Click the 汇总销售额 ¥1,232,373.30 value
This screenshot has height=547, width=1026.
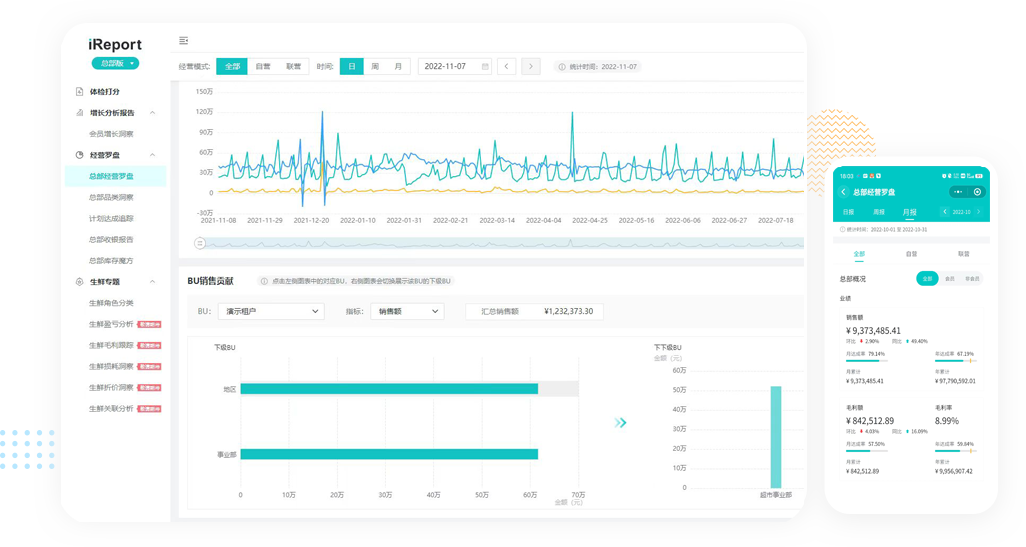click(x=569, y=311)
